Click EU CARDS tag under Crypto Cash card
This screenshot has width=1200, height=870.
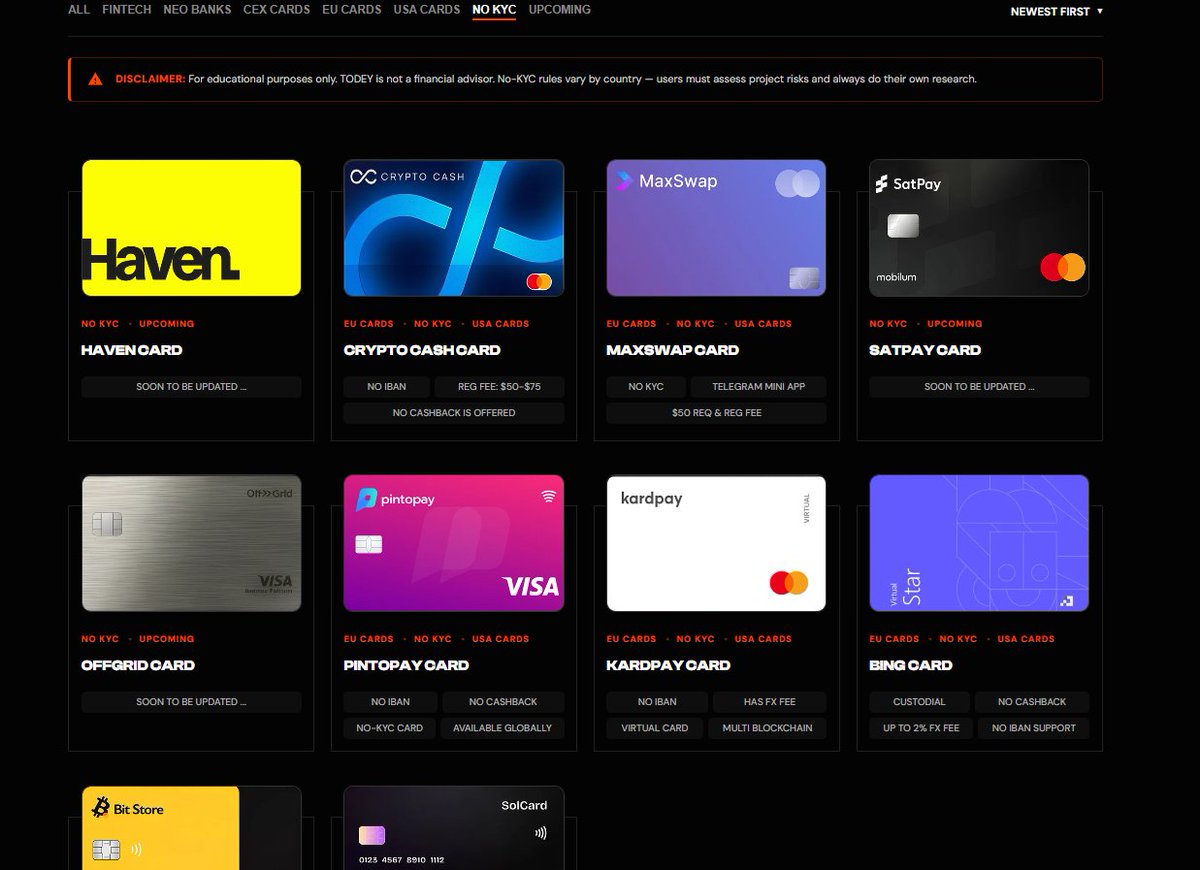pyautogui.click(x=369, y=324)
